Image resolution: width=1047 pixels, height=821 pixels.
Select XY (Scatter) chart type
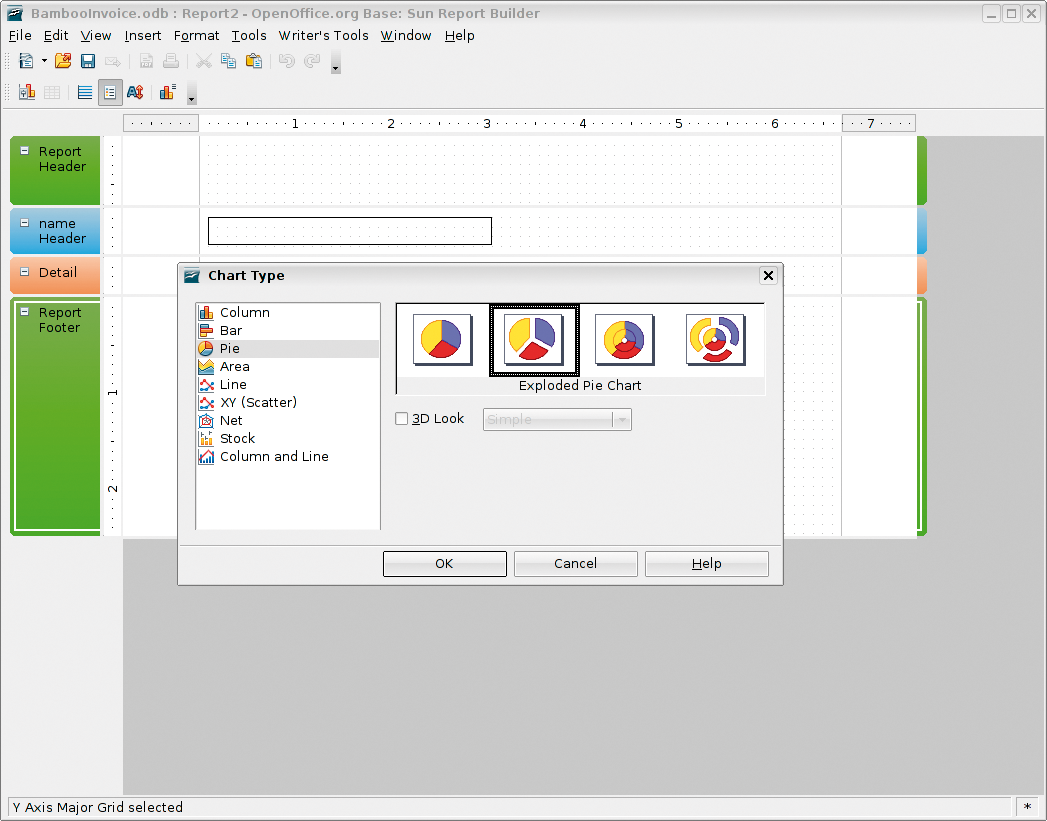click(288, 402)
